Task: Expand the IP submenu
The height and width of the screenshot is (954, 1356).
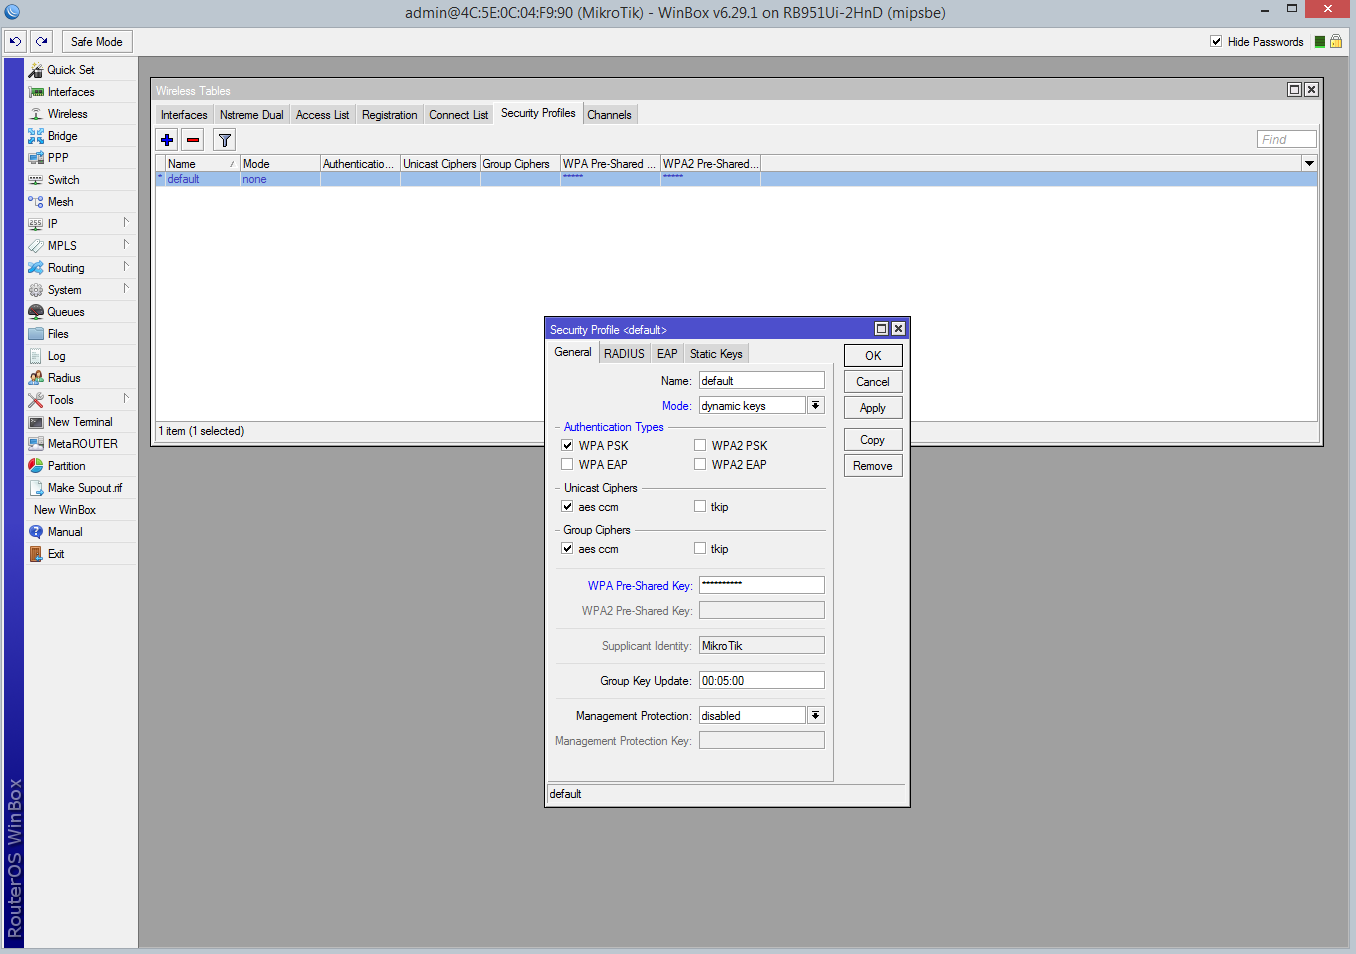Action: tap(126, 223)
